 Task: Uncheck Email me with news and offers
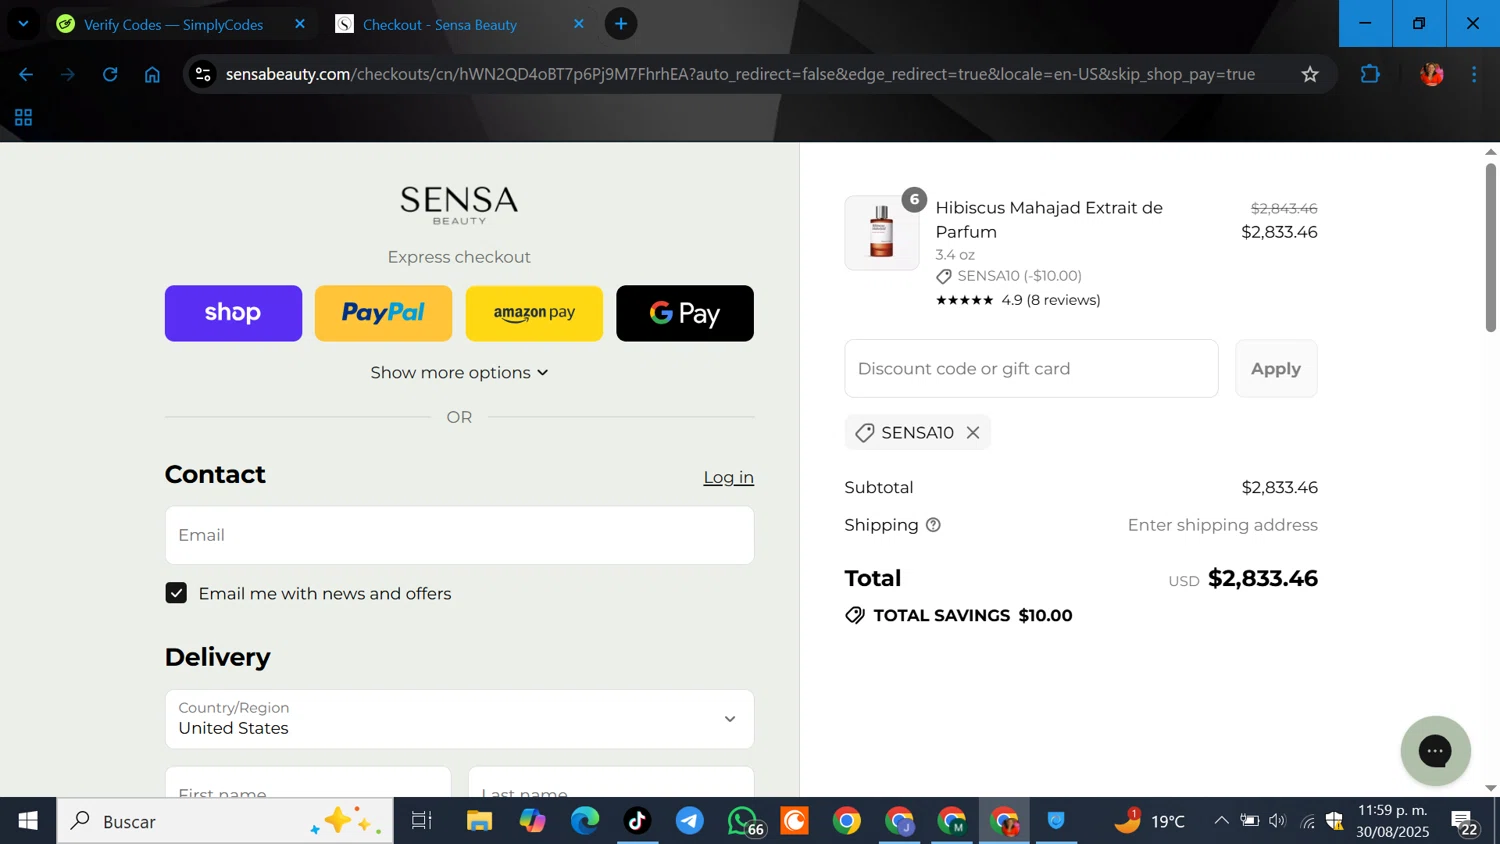(x=176, y=593)
